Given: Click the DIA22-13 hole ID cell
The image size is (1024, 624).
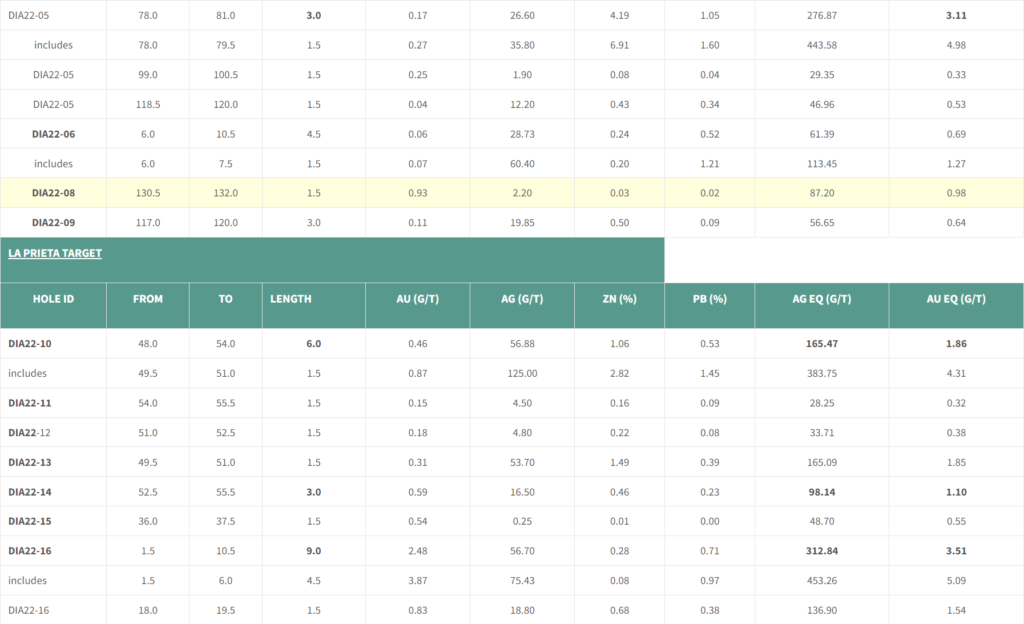Looking at the screenshot, I should [30, 462].
